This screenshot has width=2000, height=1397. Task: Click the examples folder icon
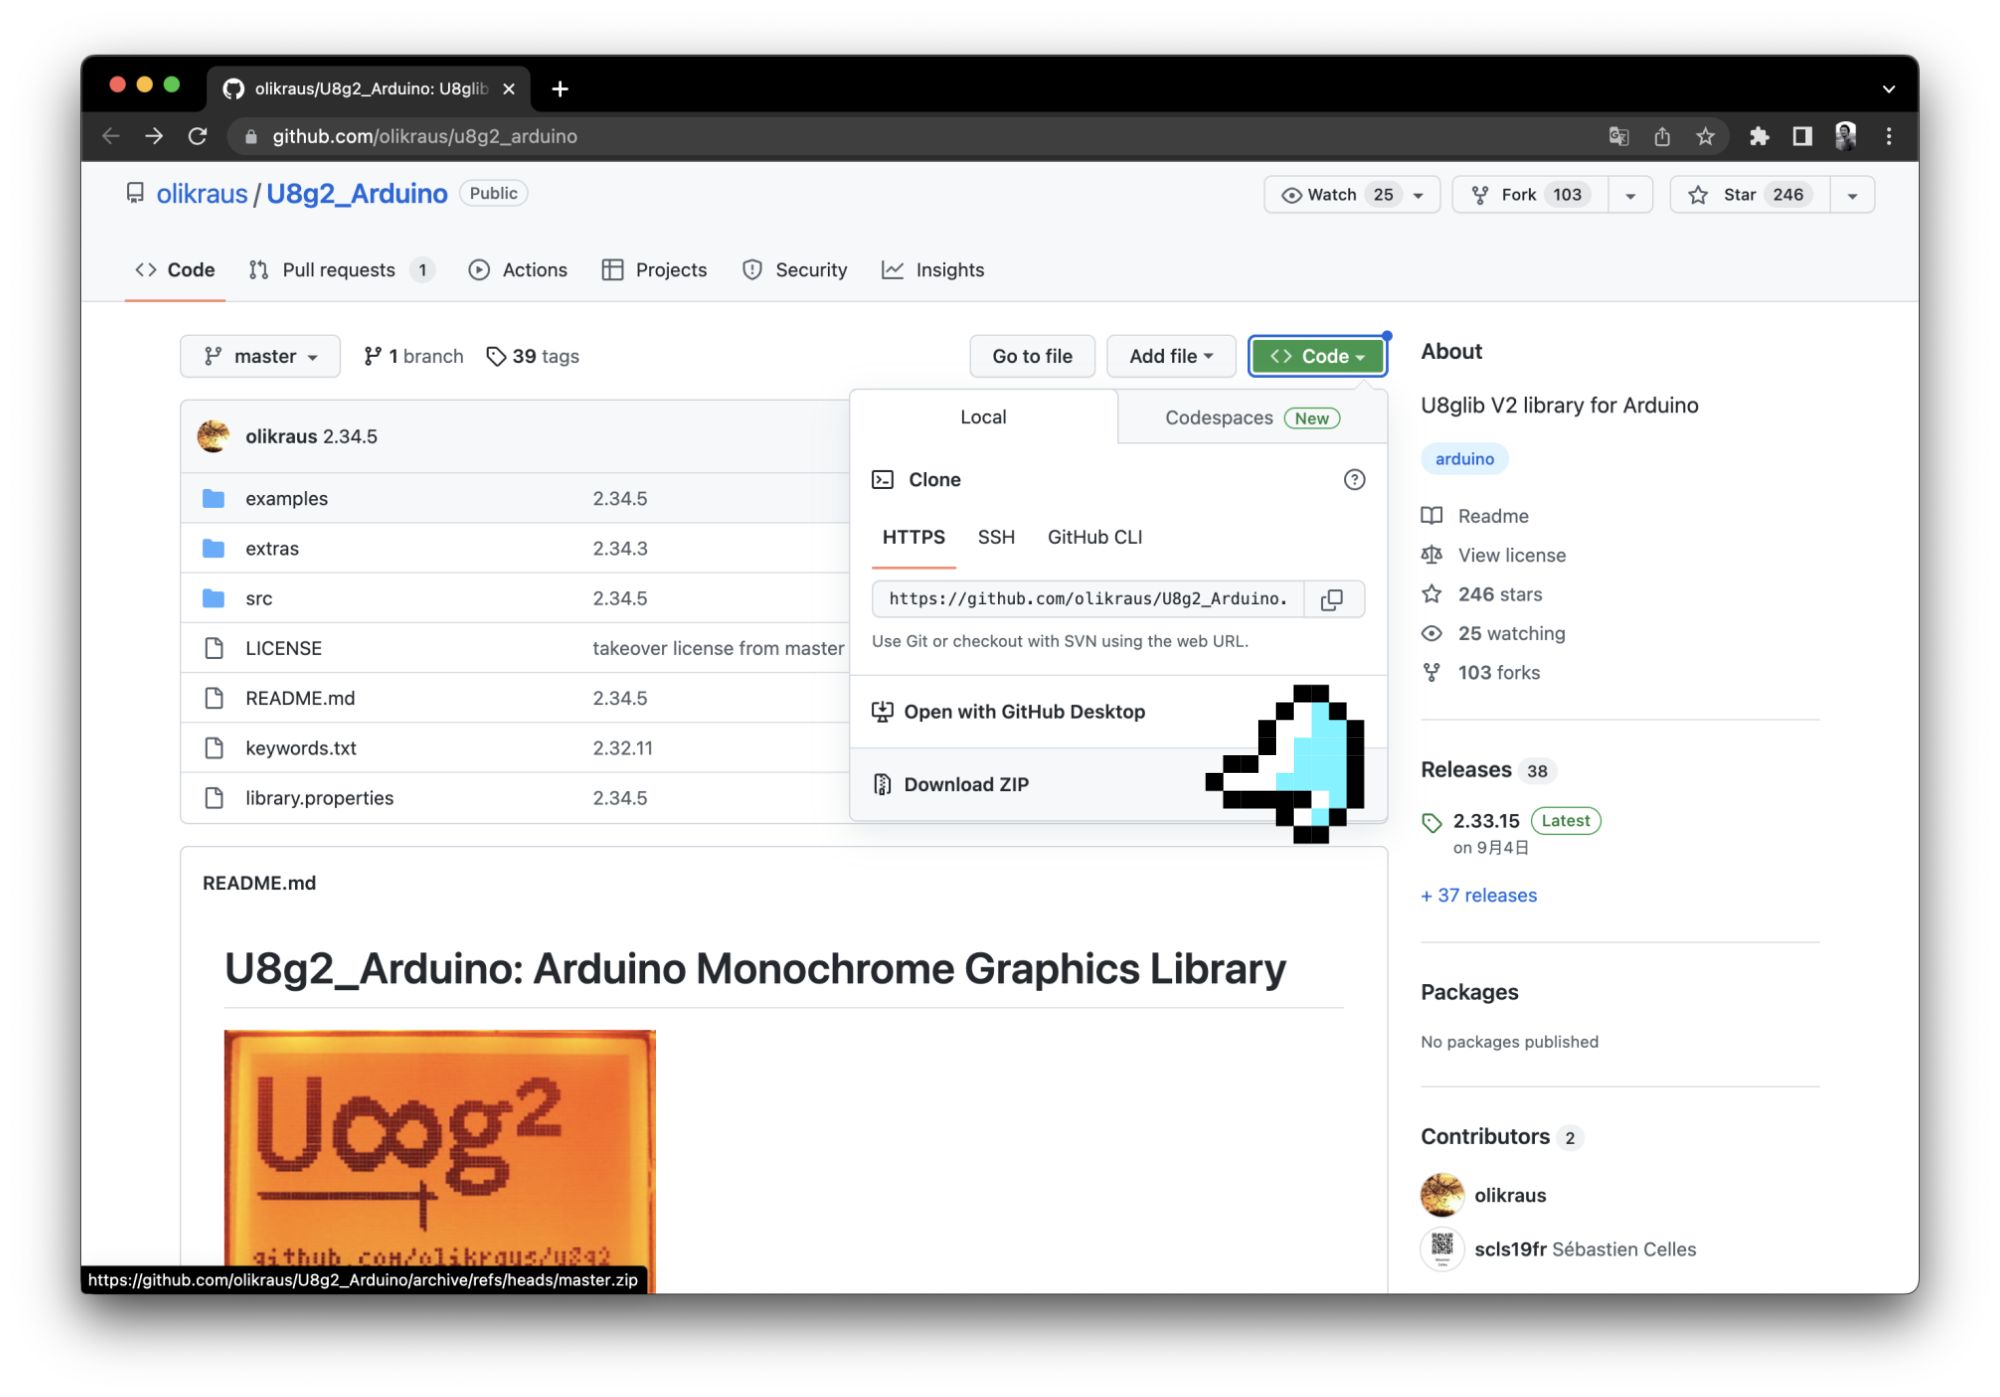click(213, 498)
